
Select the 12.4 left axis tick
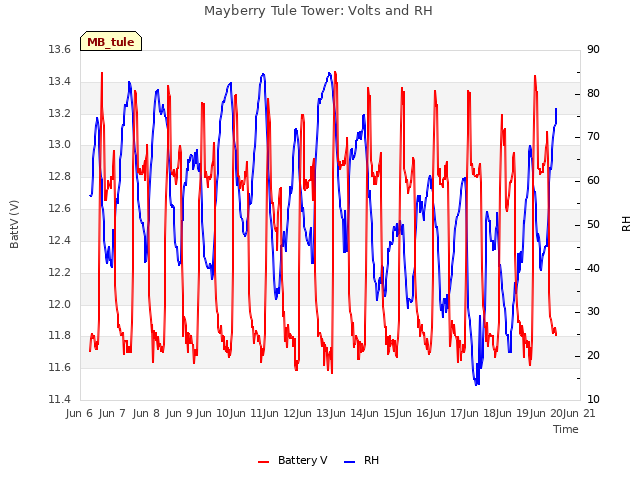(60, 240)
